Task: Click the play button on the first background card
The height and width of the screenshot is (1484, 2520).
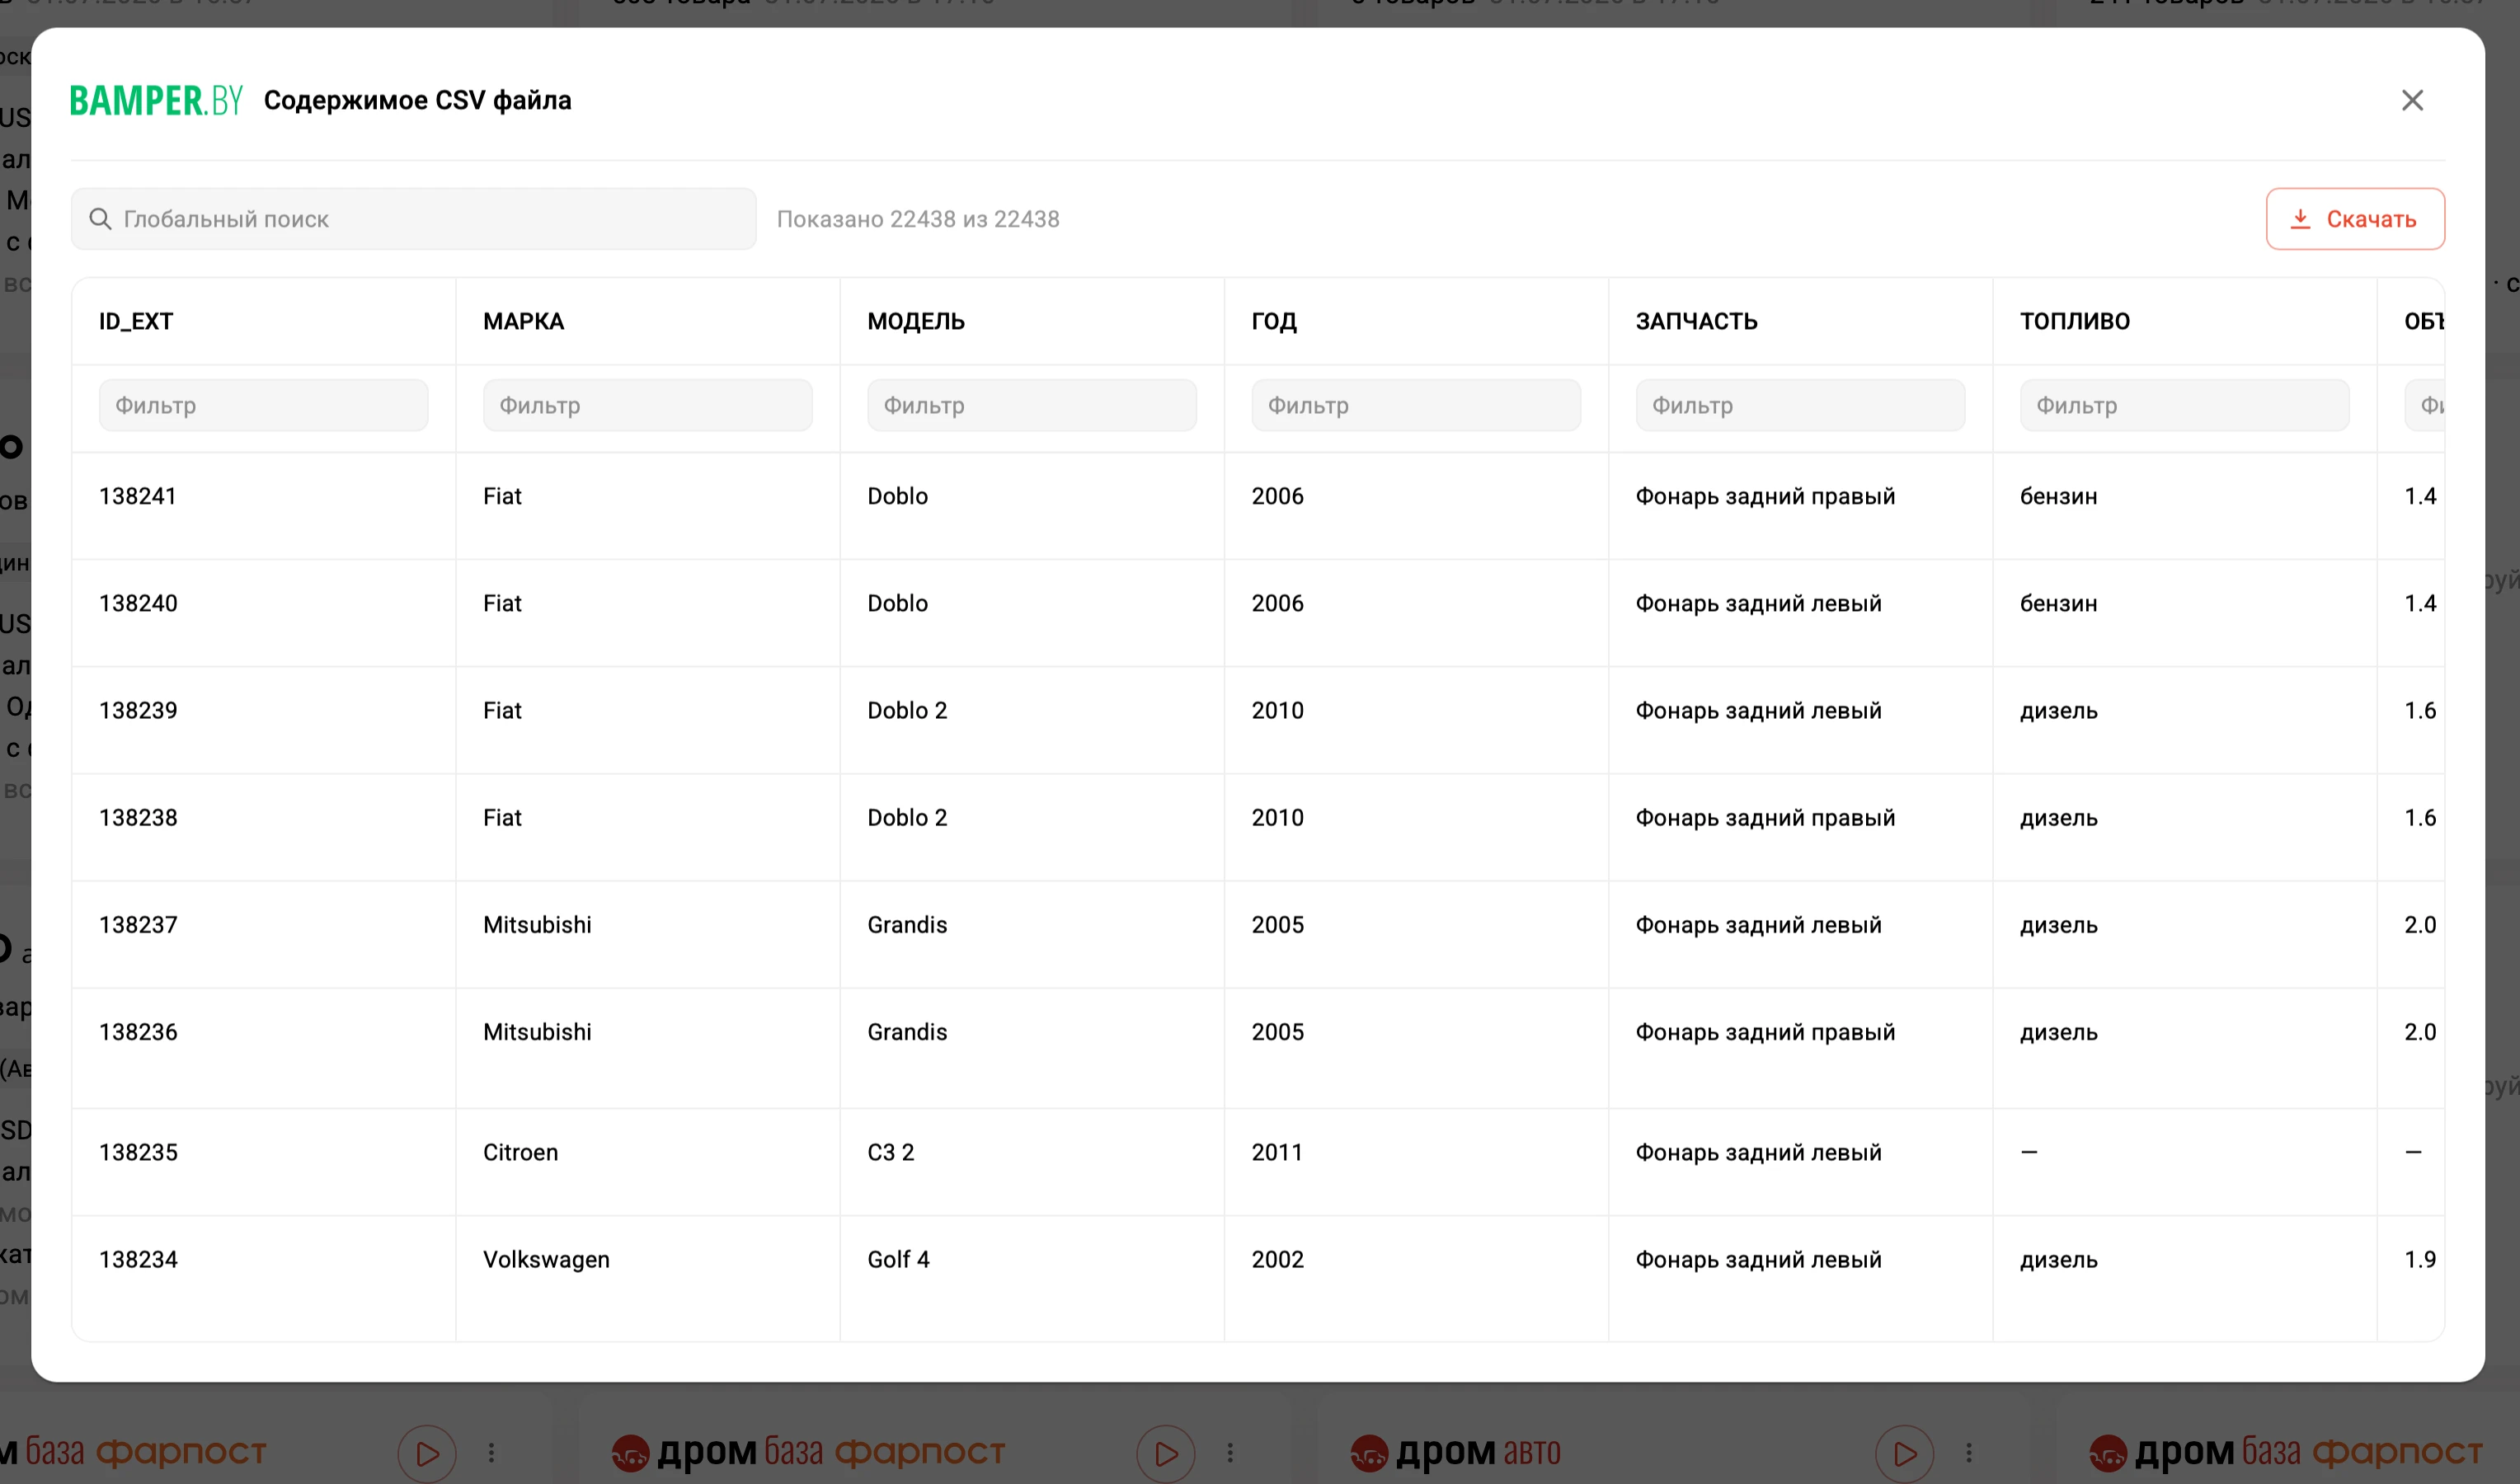Action: [x=427, y=1453]
